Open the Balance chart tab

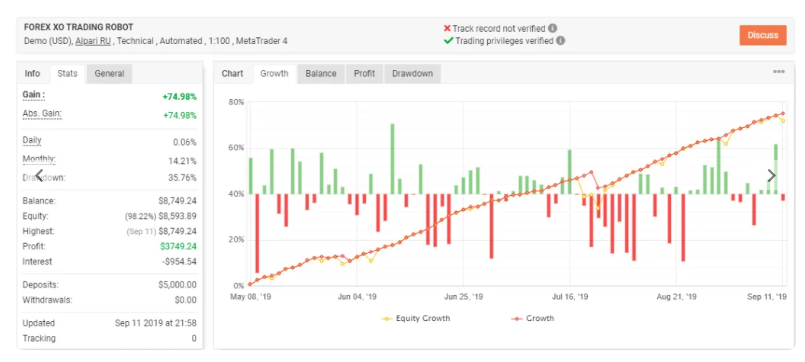click(x=321, y=73)
